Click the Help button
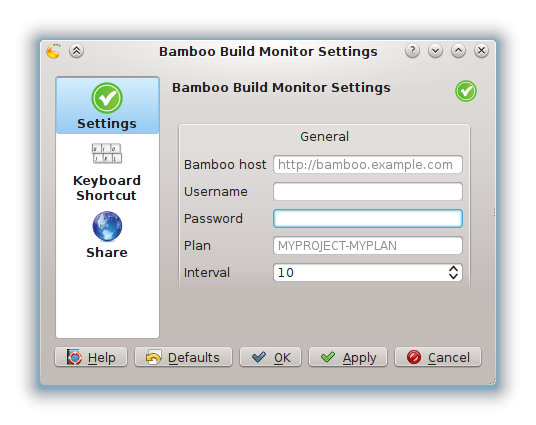Viewport: 536px width, 425px height. click(91, 357)
